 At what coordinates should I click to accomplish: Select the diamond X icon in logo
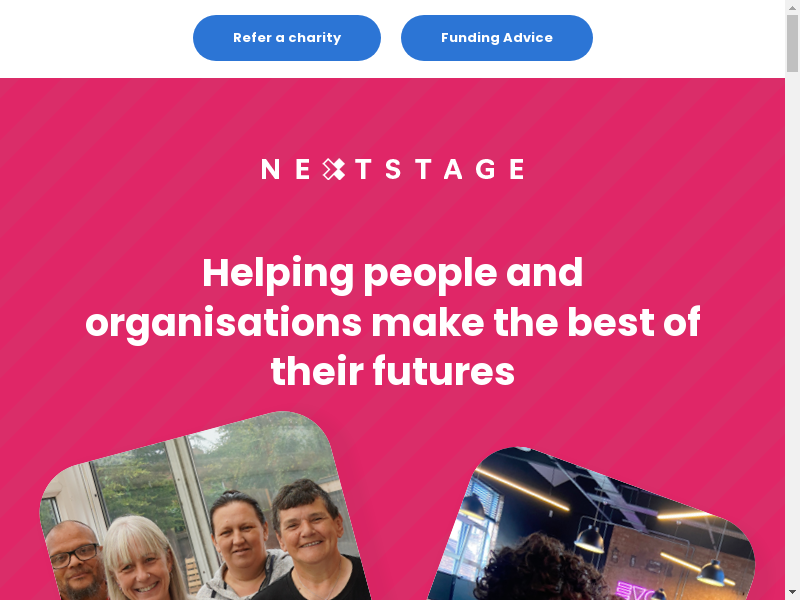point(334,169)
